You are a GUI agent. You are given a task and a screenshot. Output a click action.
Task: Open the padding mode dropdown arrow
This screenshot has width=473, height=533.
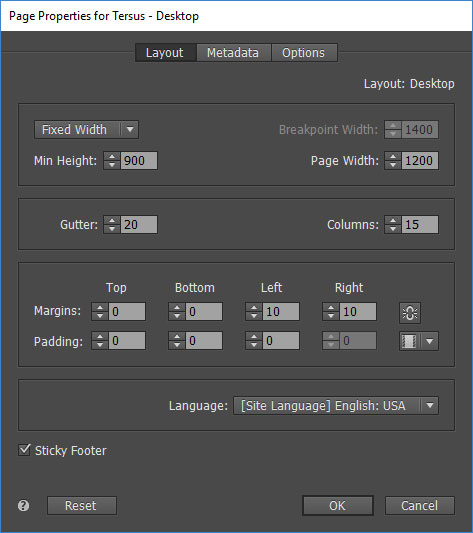click(x=430, y=341)
